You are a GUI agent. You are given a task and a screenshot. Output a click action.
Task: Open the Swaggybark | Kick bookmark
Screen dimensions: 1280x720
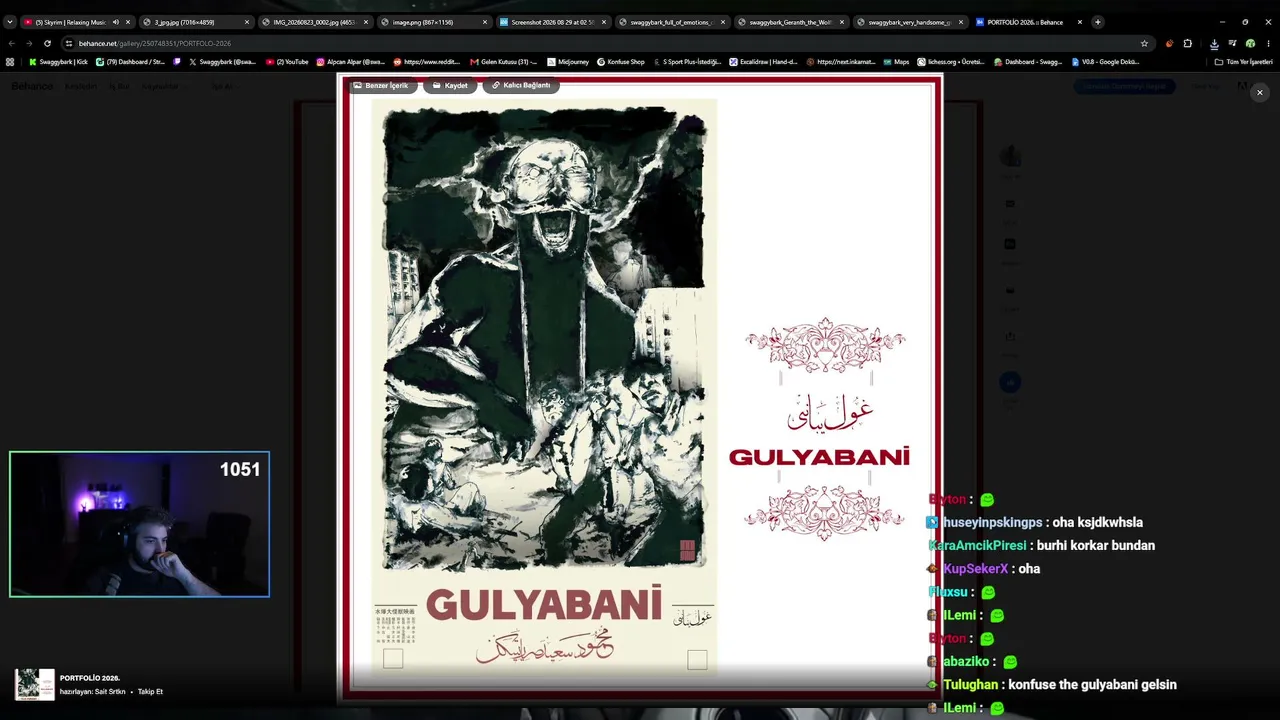58,62
